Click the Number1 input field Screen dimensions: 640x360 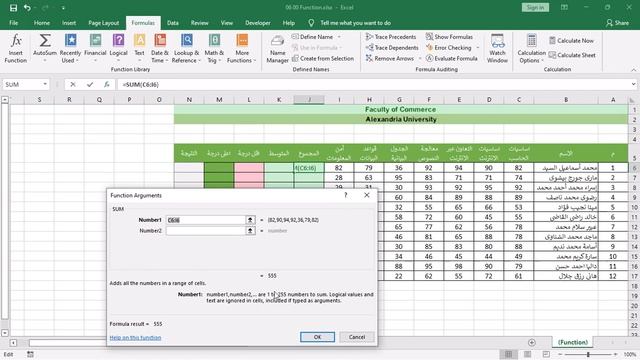206,220
